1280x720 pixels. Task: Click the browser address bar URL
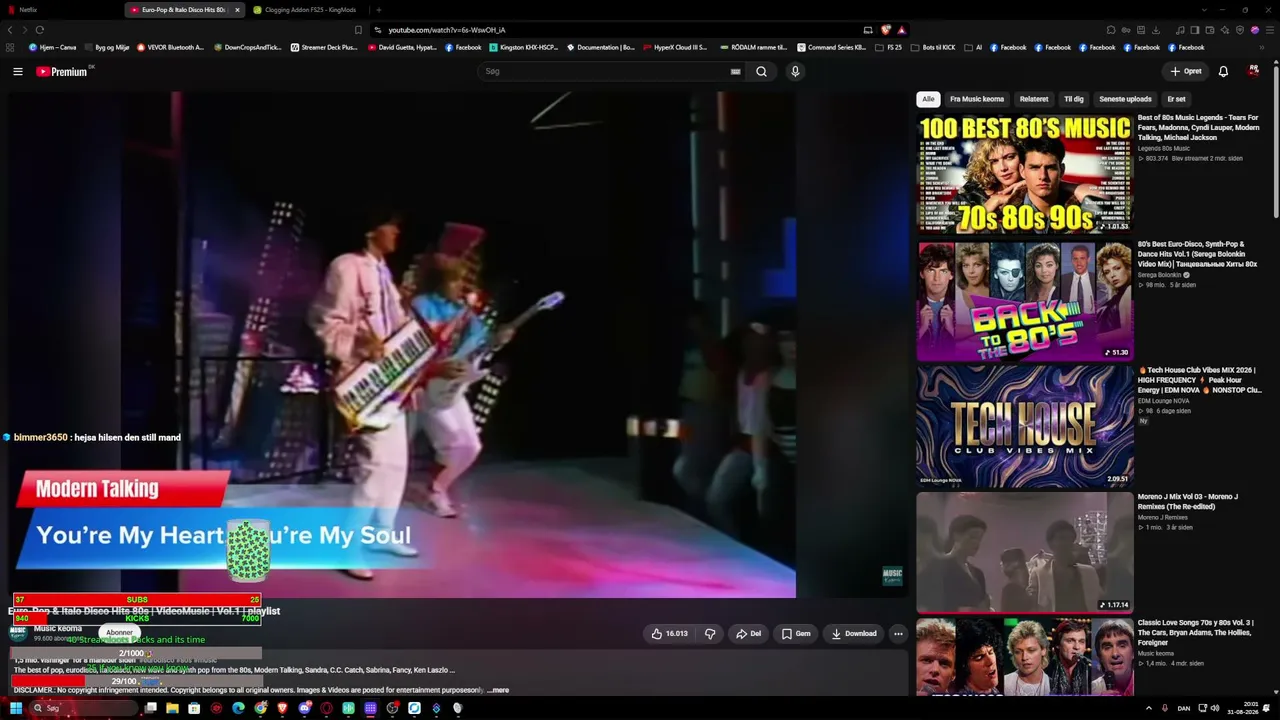(x=446, y=30)
